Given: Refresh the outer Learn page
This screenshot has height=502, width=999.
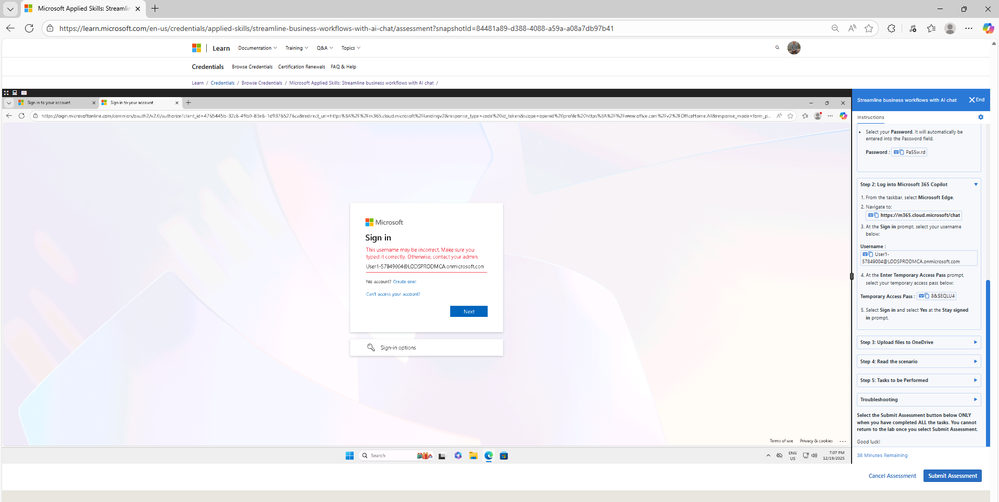Looking at the screenshot, I should point(29,28).
